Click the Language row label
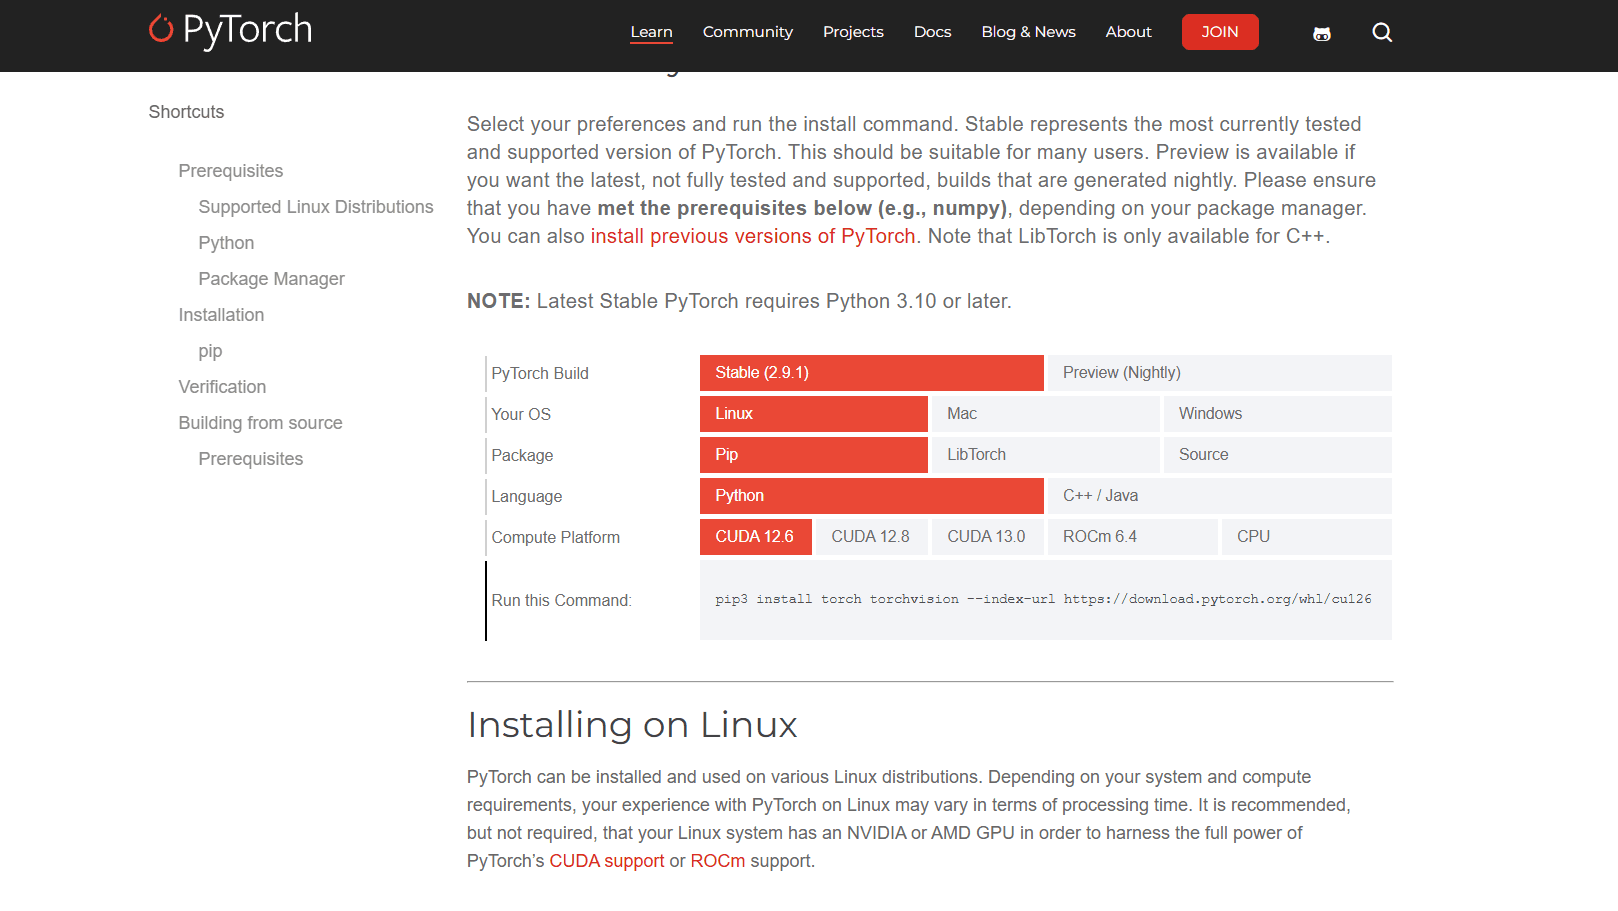Image resolution: width=1618 pixels, height=911 pixels. pyautogui.click(x=527, y=496)
